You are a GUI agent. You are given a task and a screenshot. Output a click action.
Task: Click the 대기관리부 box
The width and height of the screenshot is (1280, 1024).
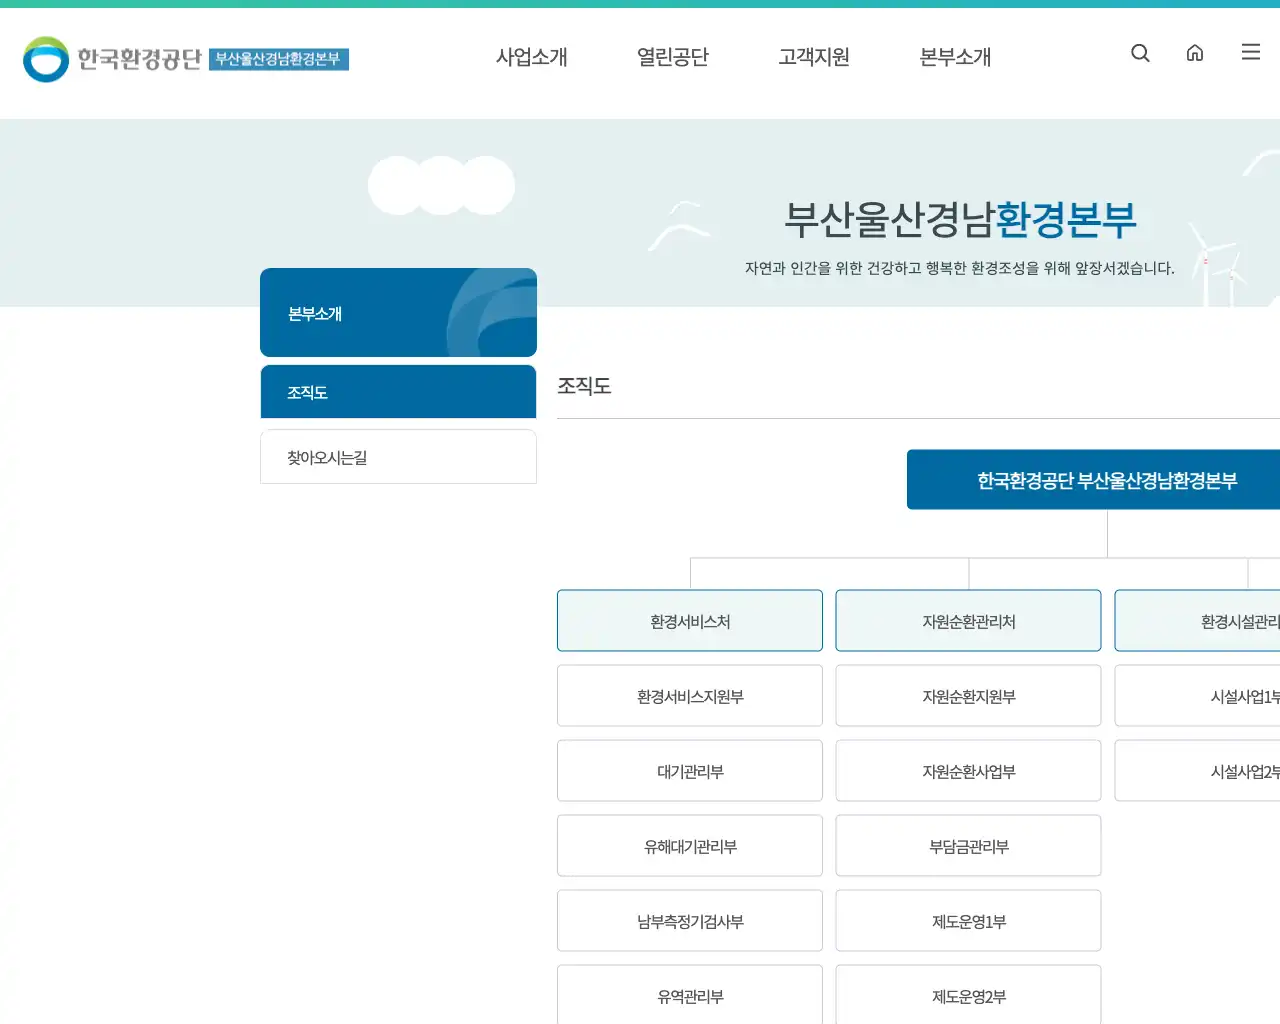689,771
